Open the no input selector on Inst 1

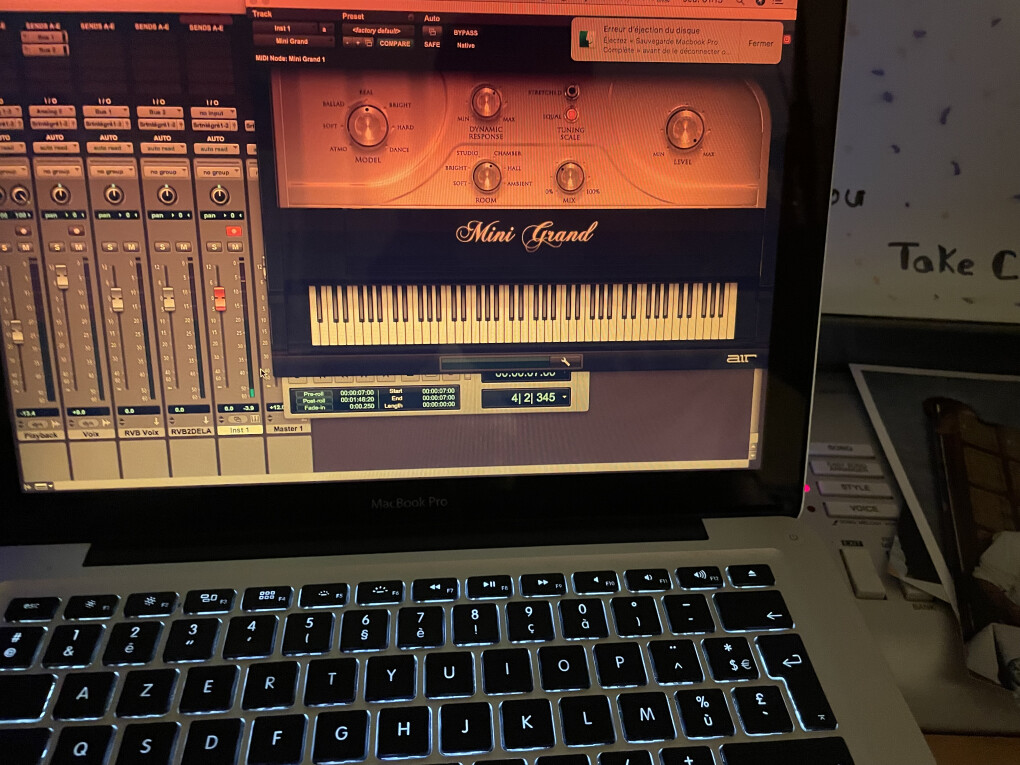click(x=213, y=113)
